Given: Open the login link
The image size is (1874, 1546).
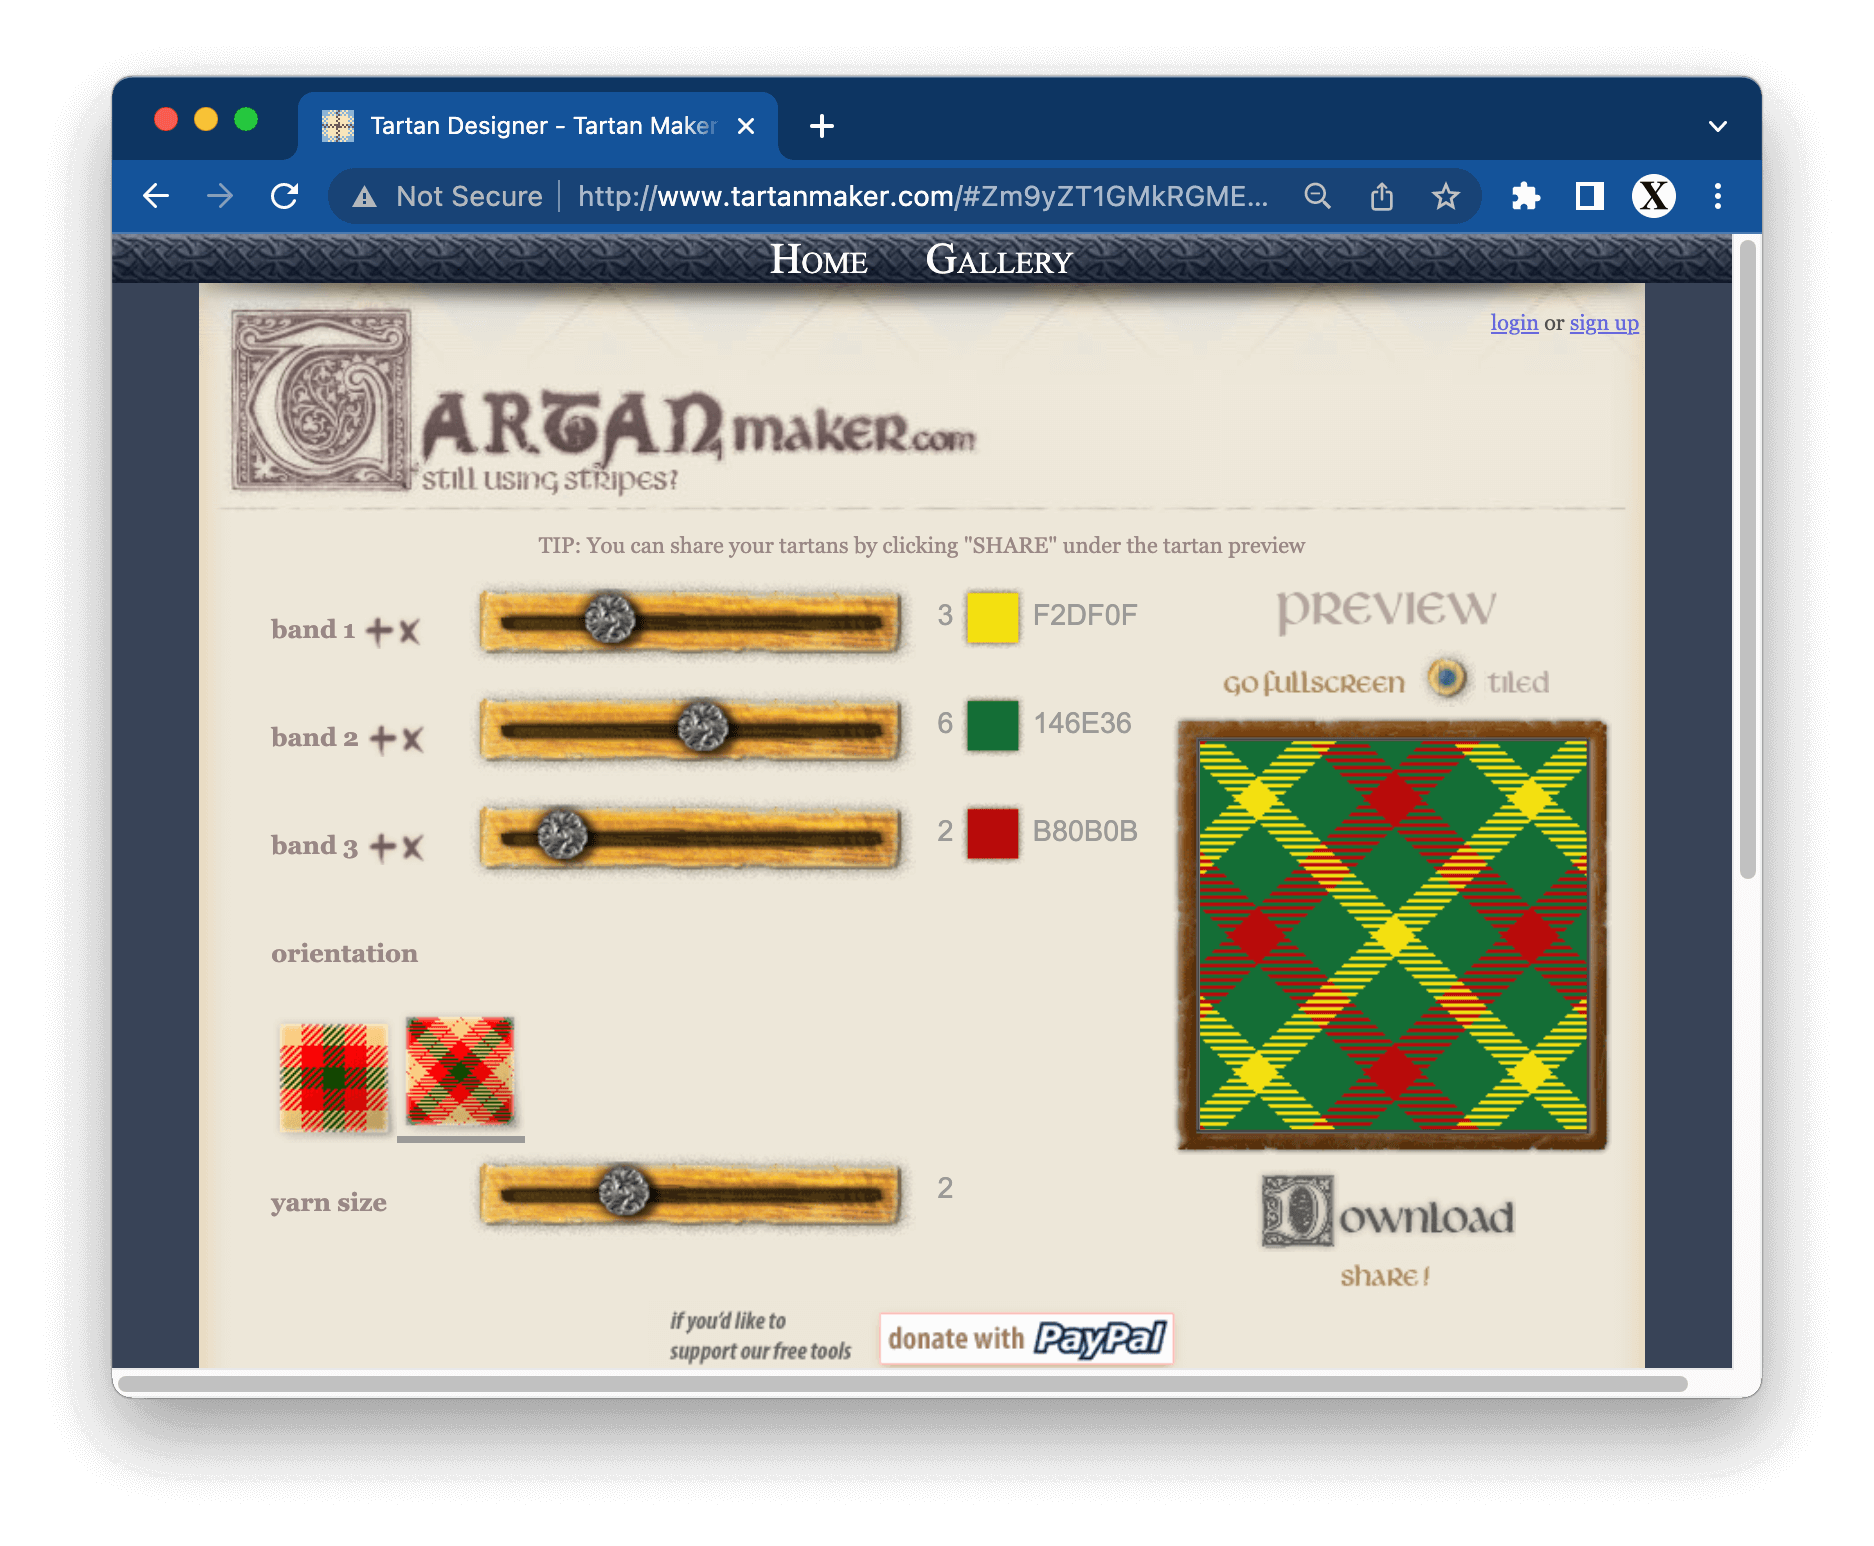Looking at the screenshot, I should click(x=1514, y=323).
